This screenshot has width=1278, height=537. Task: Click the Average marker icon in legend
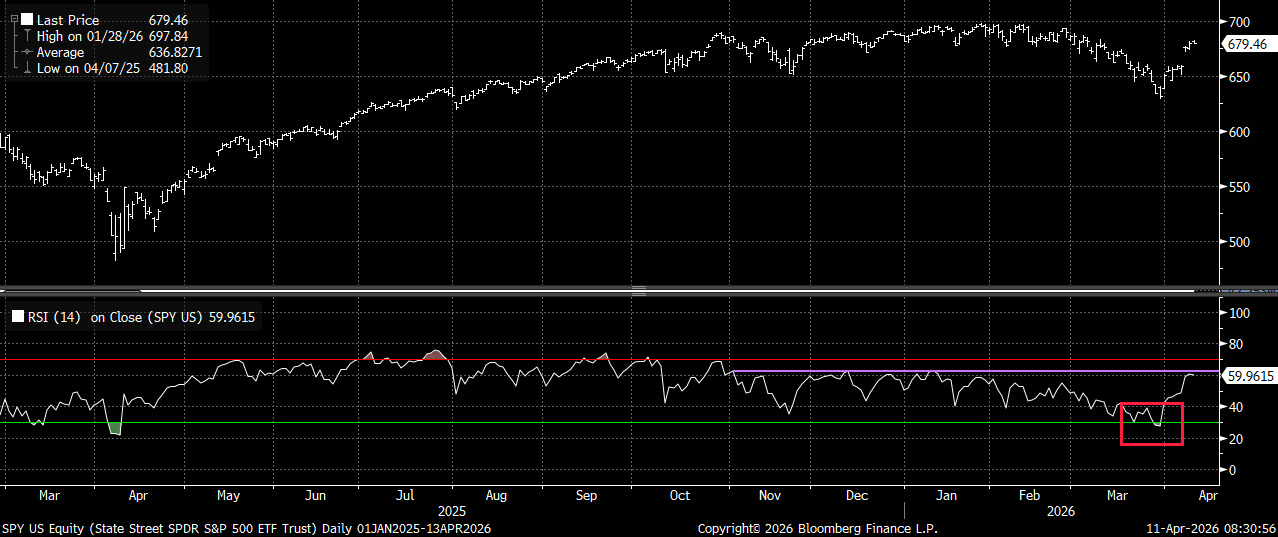26,52
